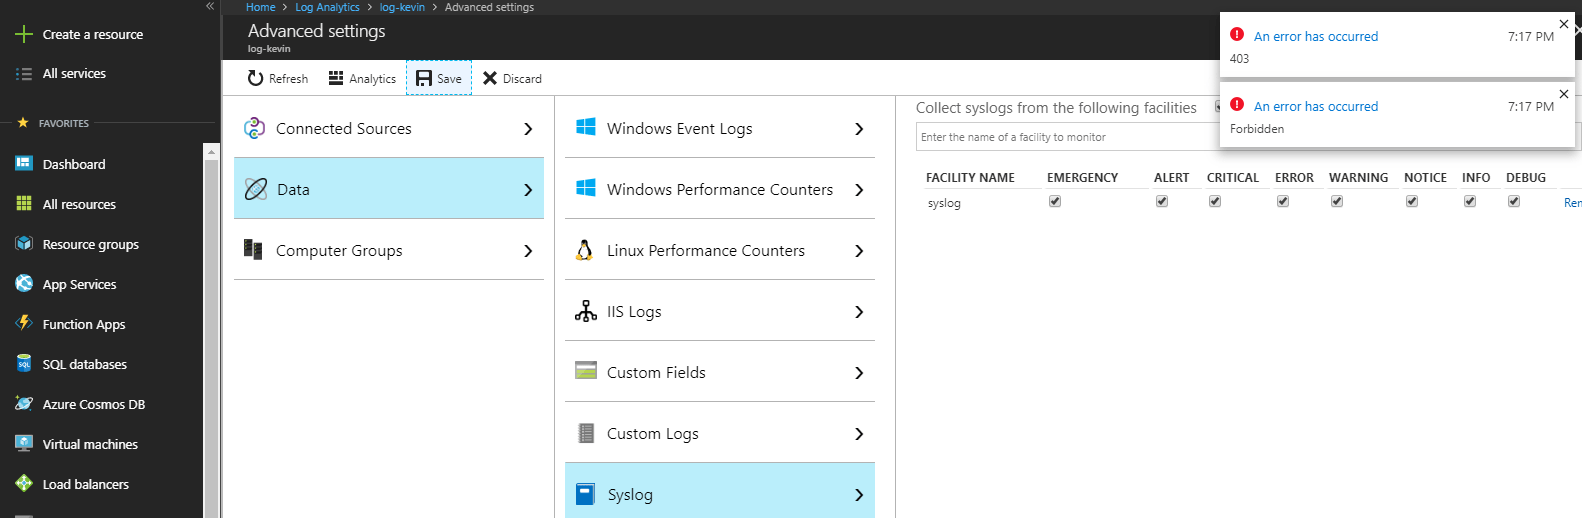Go to log-kevin breadcrumb link
1582x518 pixels.
pyautogui.click(x=402, y=7)
